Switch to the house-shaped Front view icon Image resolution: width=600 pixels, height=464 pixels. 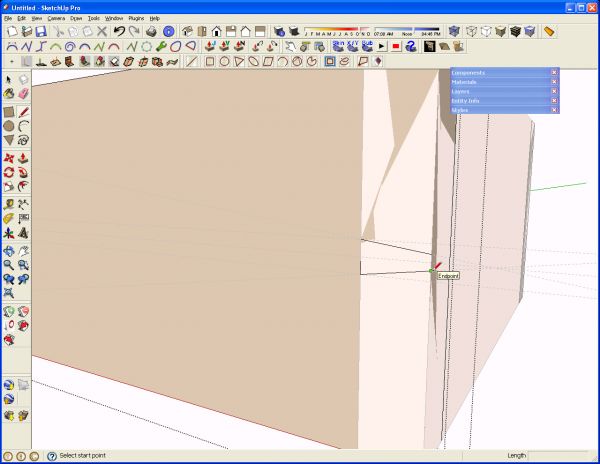click(x=216, y=31)
